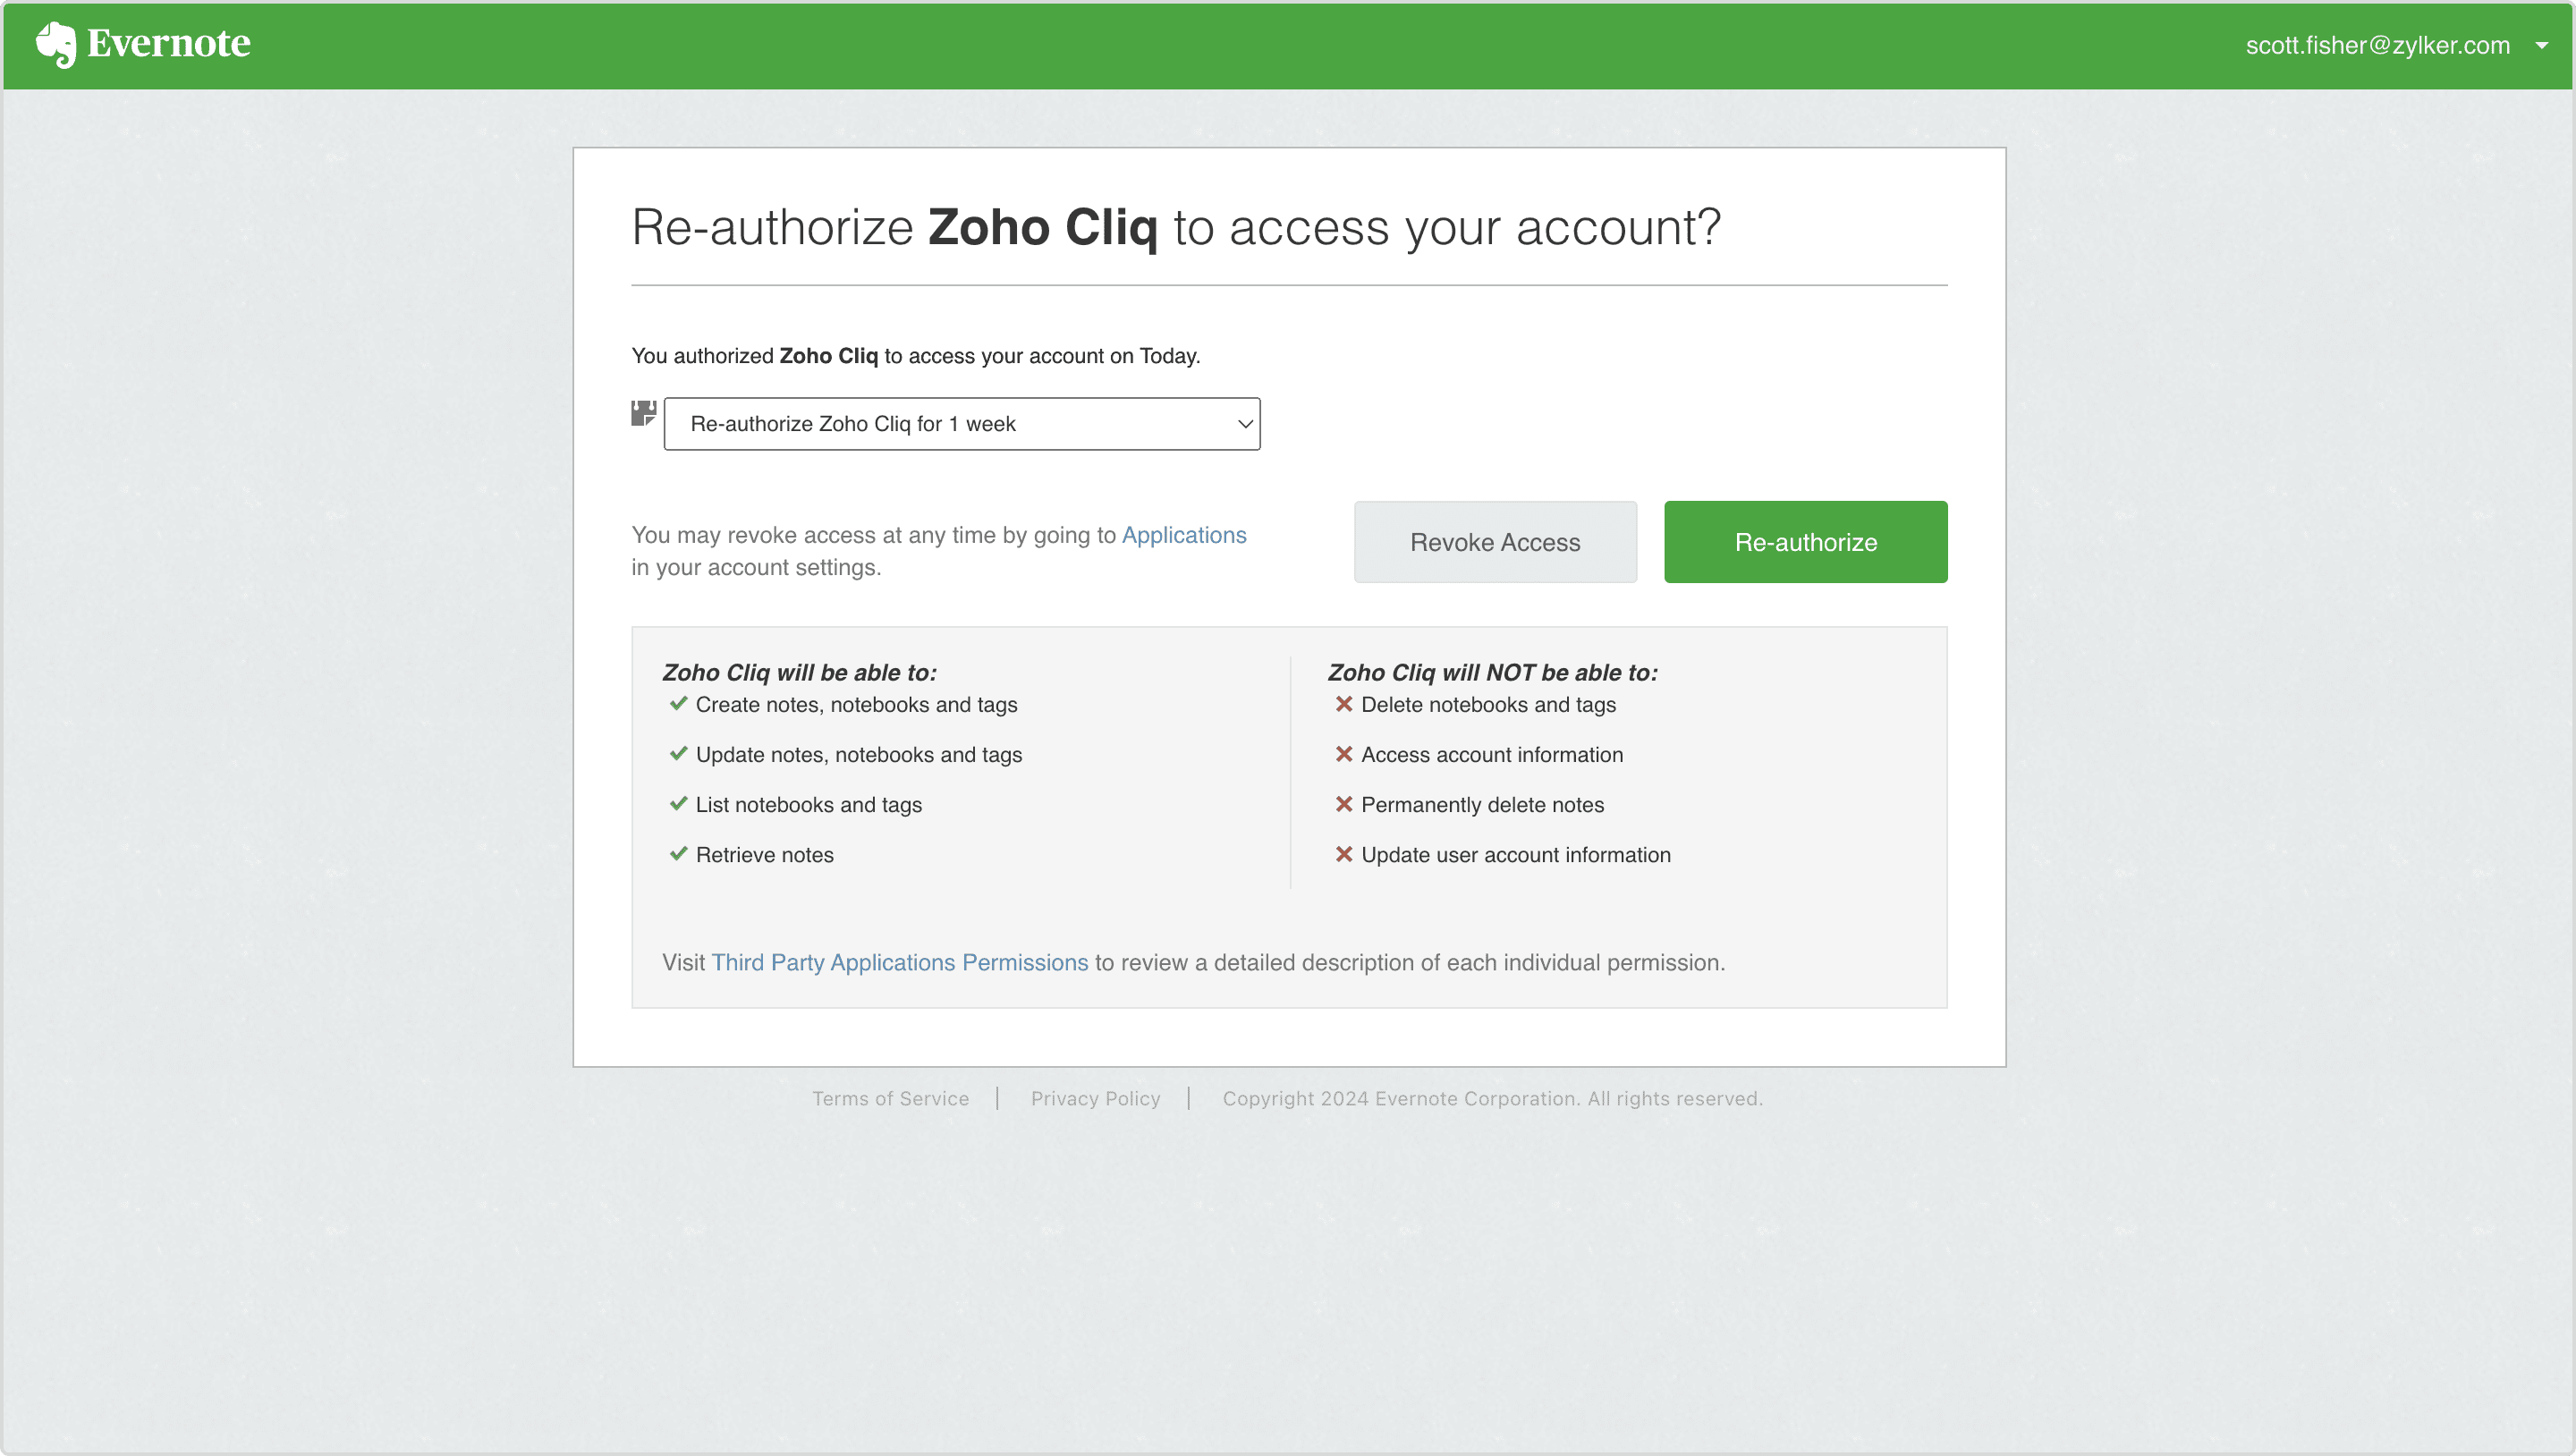Click the Evernote elephant logo icon
Viewport: 2576px width, 1456px height.
56,44
